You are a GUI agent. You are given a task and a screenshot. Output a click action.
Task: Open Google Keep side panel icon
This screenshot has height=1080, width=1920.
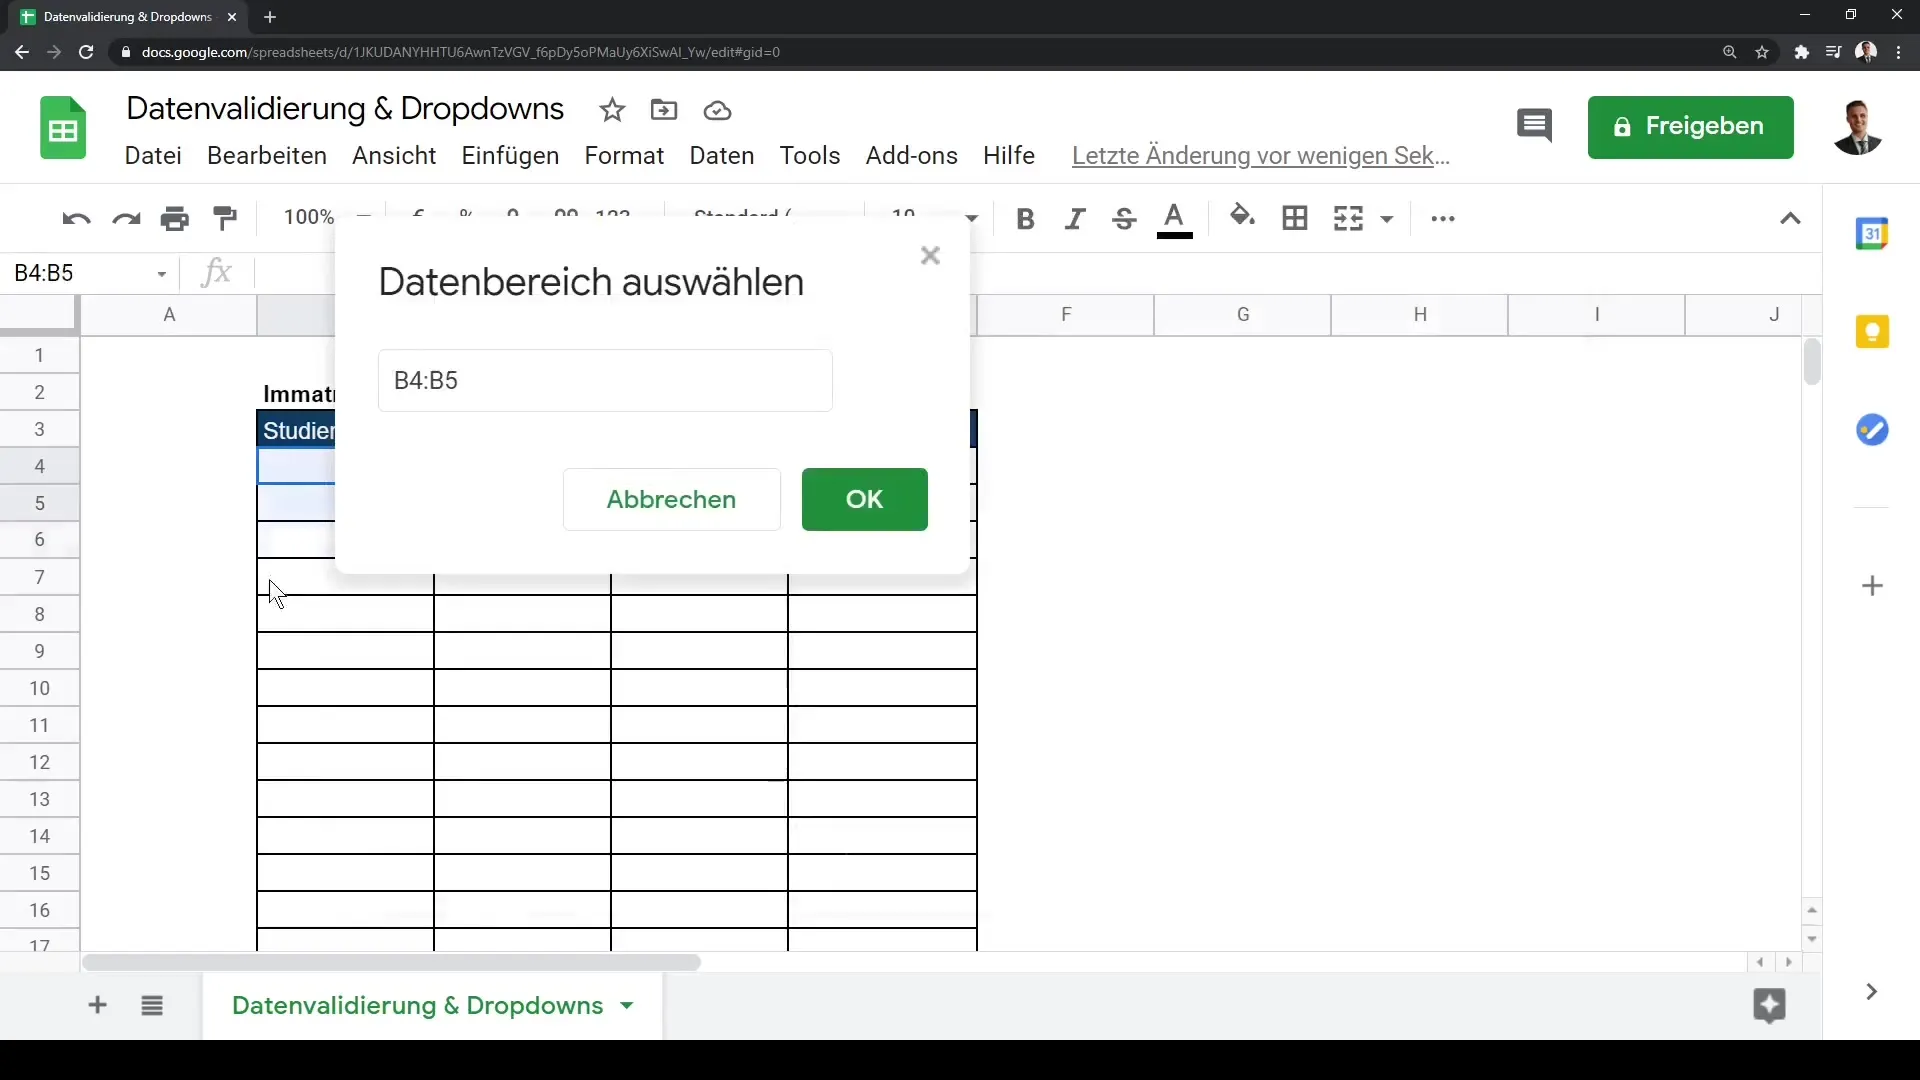1871,332
